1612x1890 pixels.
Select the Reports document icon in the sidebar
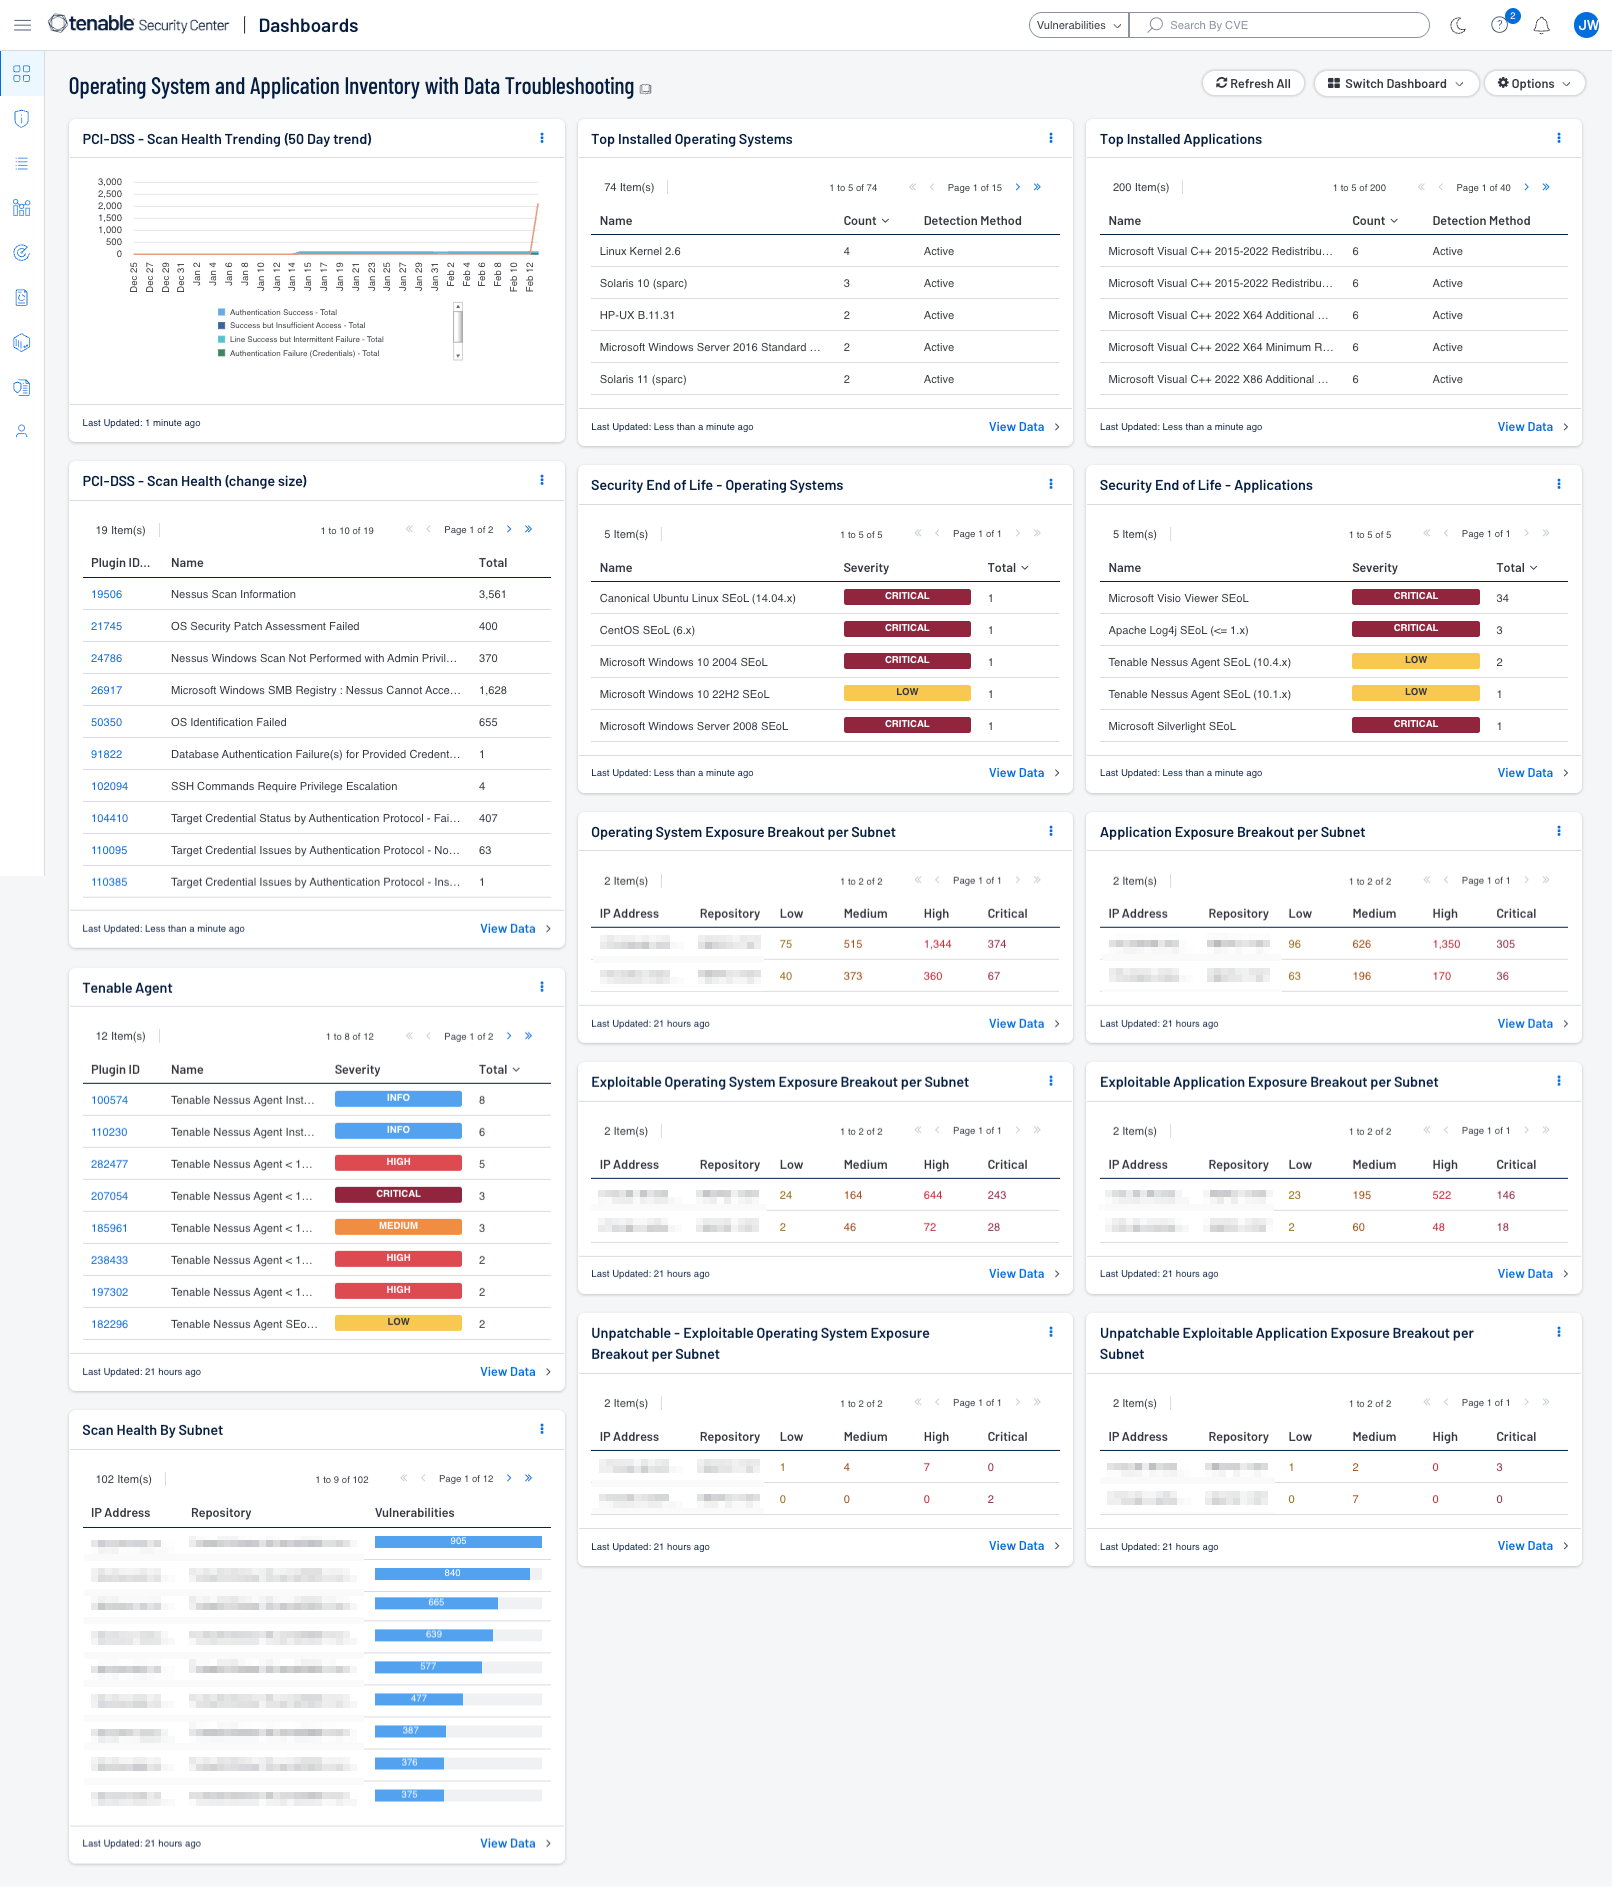point(22,297)
